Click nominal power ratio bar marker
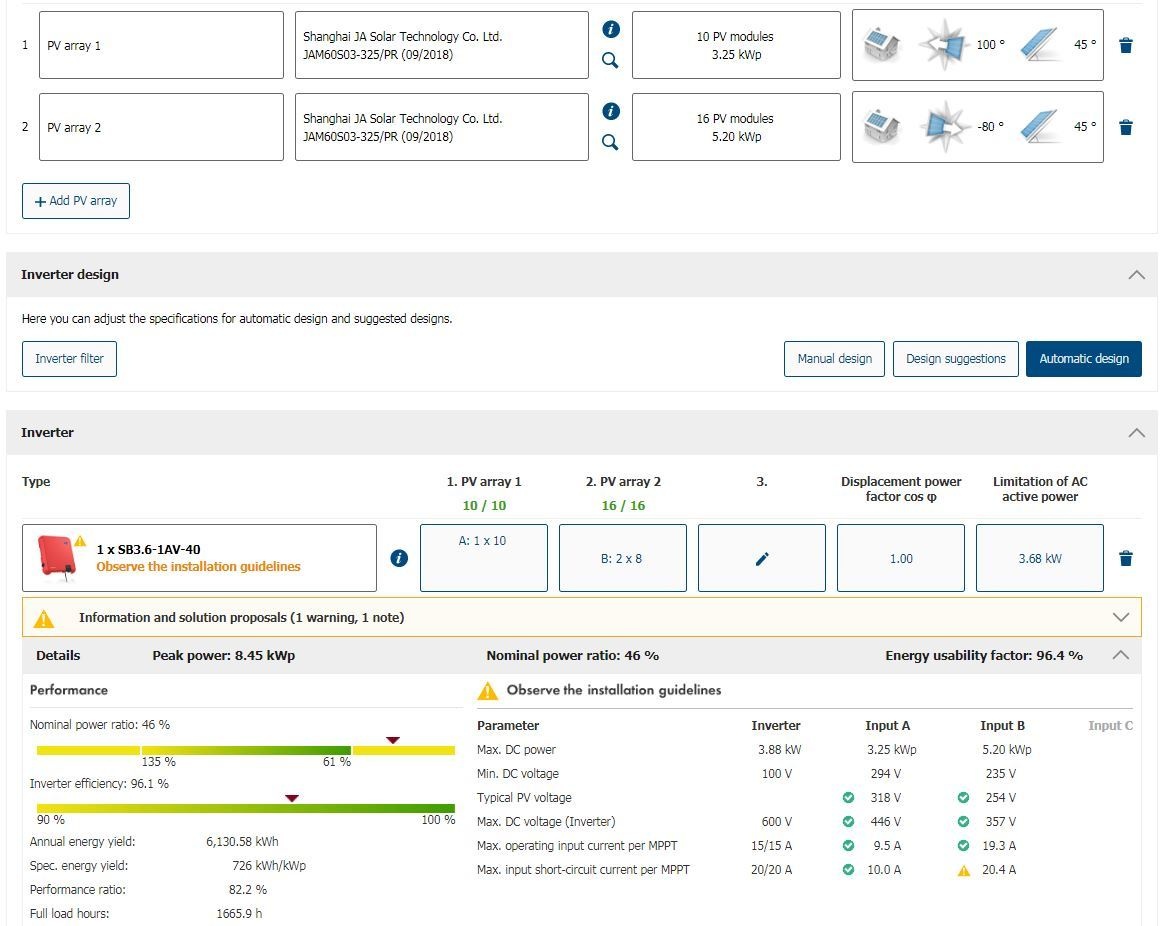 click(393, 740)
